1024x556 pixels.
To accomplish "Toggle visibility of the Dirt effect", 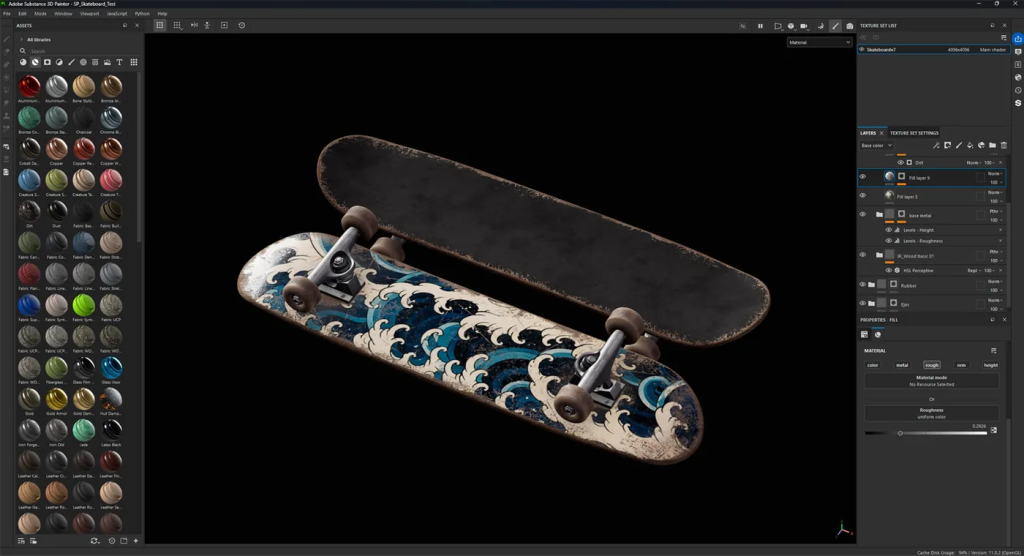I will coord(901,163).
